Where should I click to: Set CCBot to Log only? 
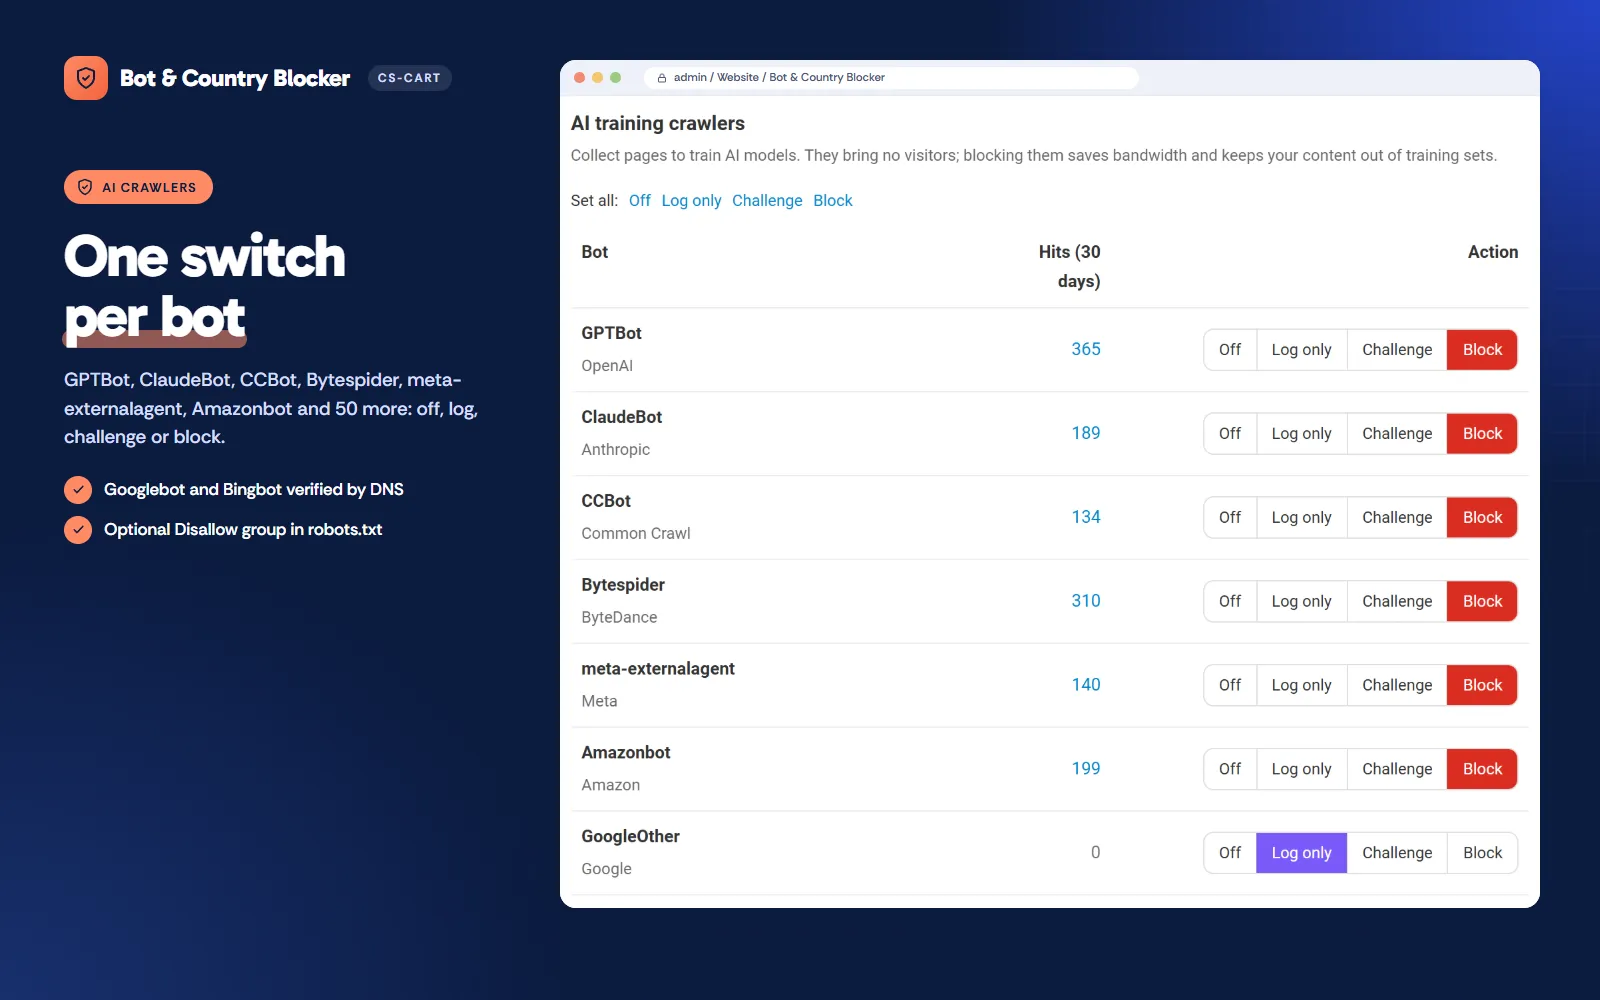pos(1302,518)
